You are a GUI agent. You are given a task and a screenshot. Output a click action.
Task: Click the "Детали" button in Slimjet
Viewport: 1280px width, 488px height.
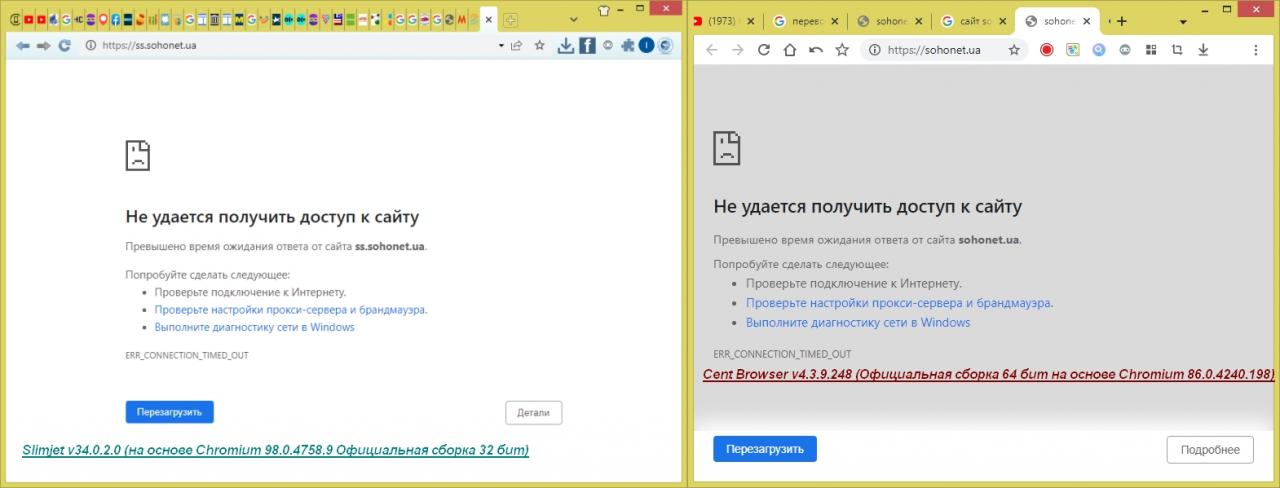click(x=533, y=412)
